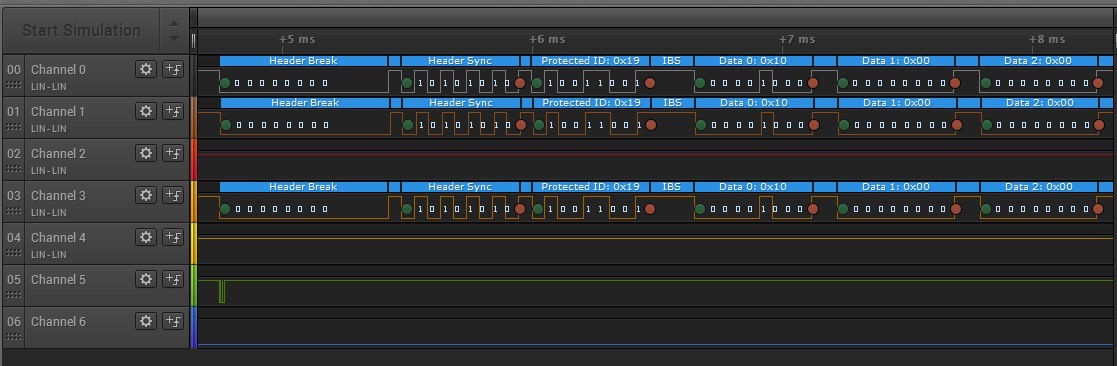
Task: Select Channel 6 drag handle dots
Action: tap(14, 337)
